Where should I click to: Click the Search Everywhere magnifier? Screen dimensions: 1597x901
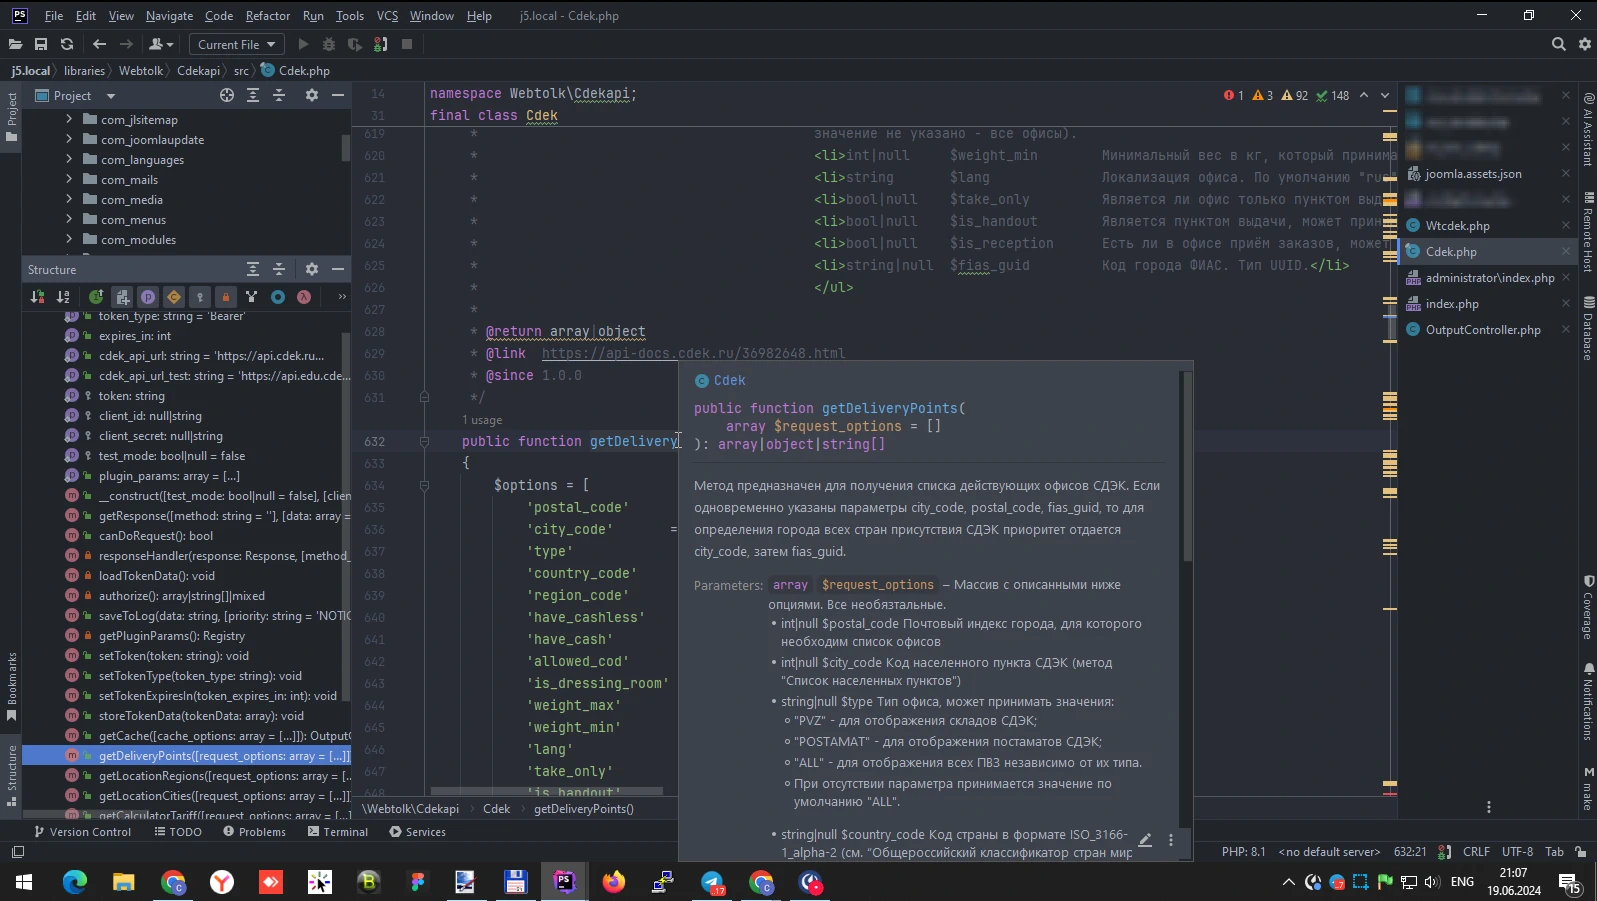click(1558, 44)
